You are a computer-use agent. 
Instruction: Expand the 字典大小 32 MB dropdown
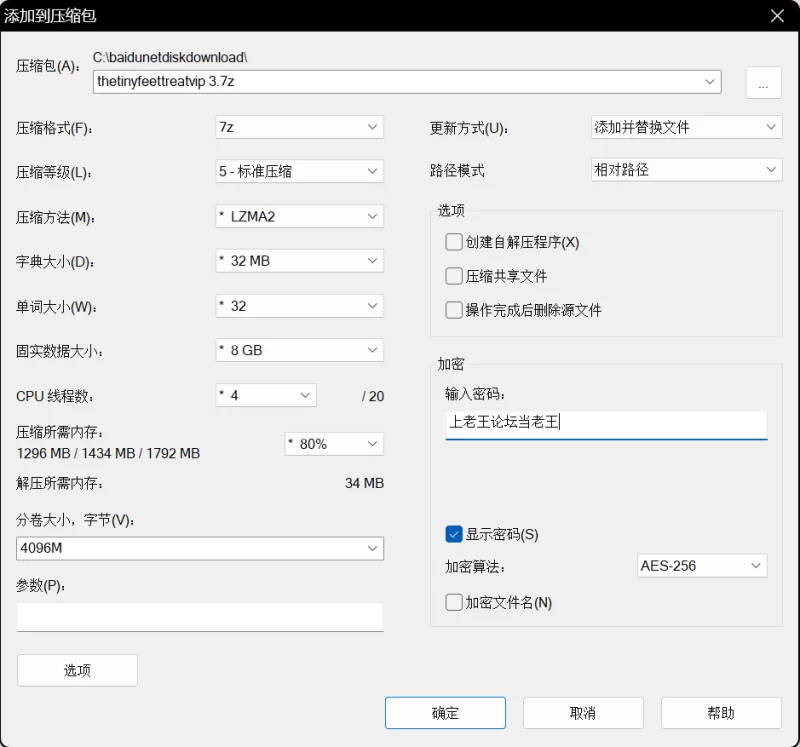(299, 261)
